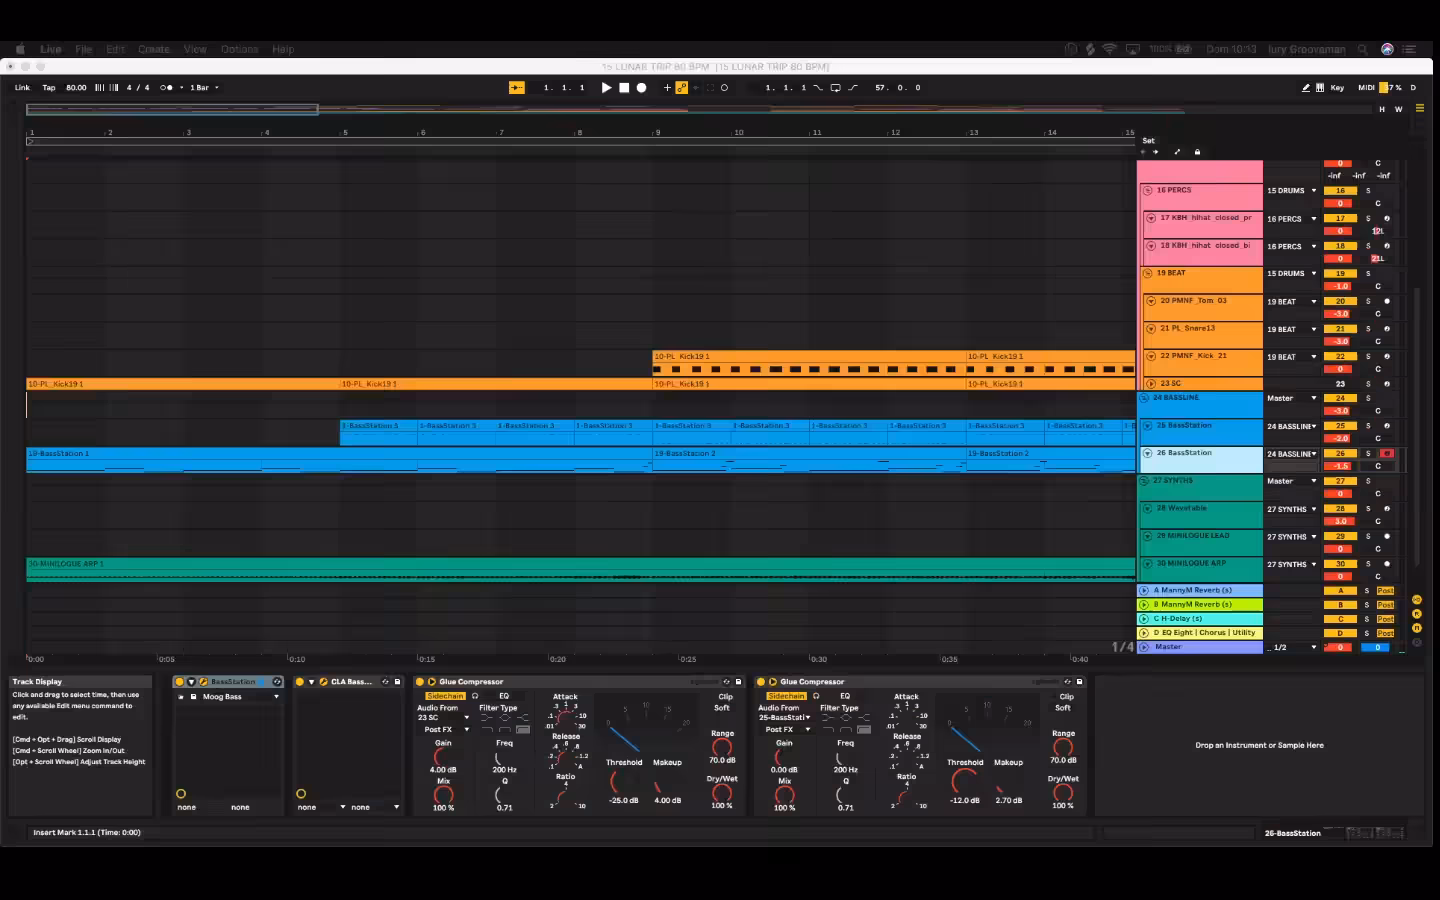This screenshot has height=900, width=1440.
Task: Open the 1 Bar quantization menu
Action: click(204, 88)
